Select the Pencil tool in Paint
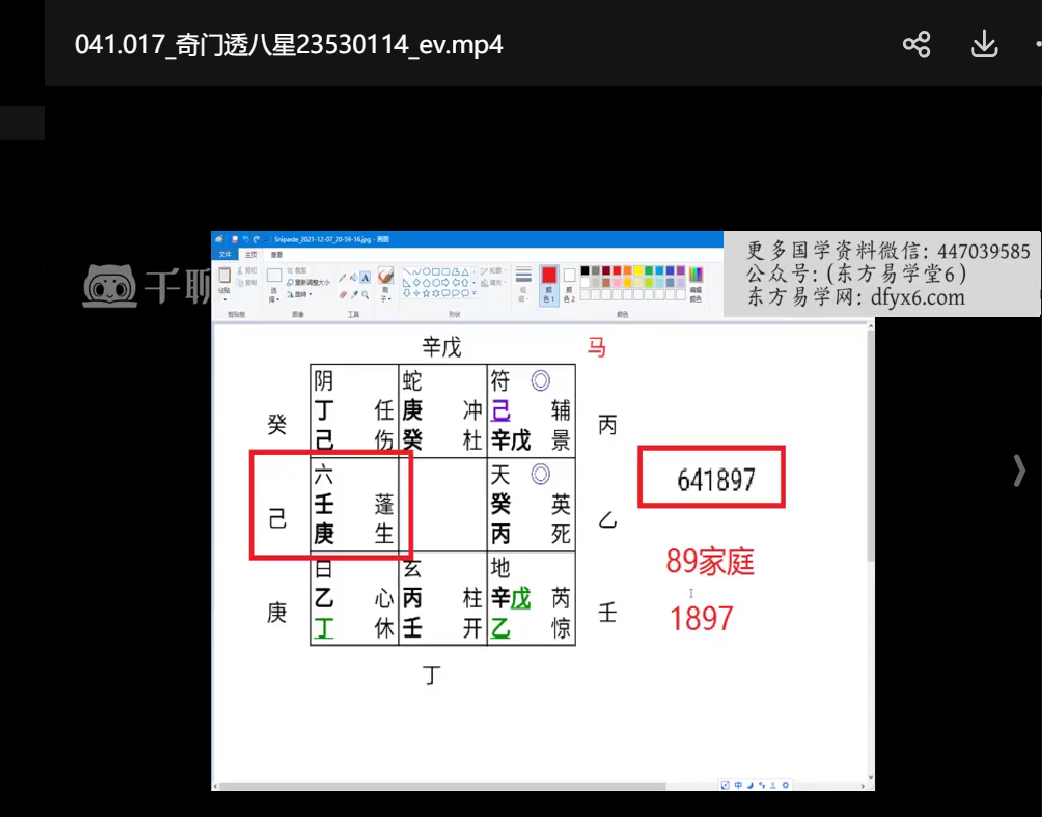 [343, 278]
